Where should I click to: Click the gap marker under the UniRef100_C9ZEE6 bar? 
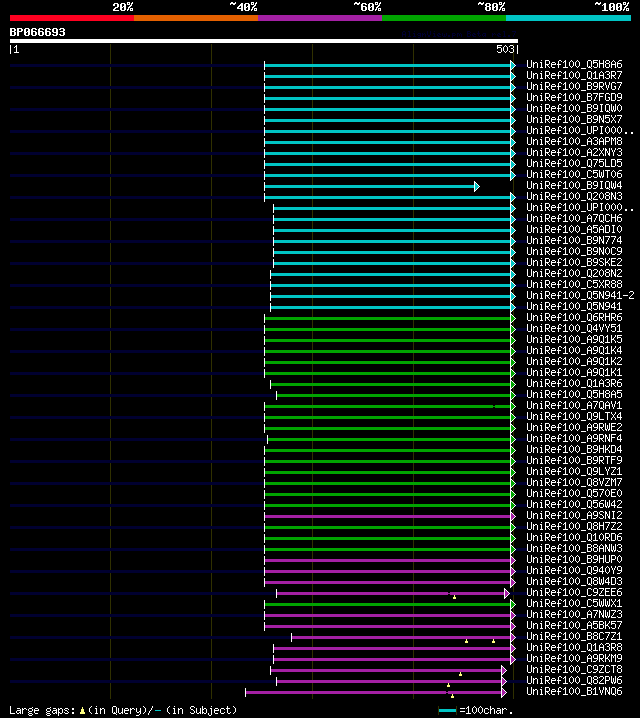[x=454, y=597]
